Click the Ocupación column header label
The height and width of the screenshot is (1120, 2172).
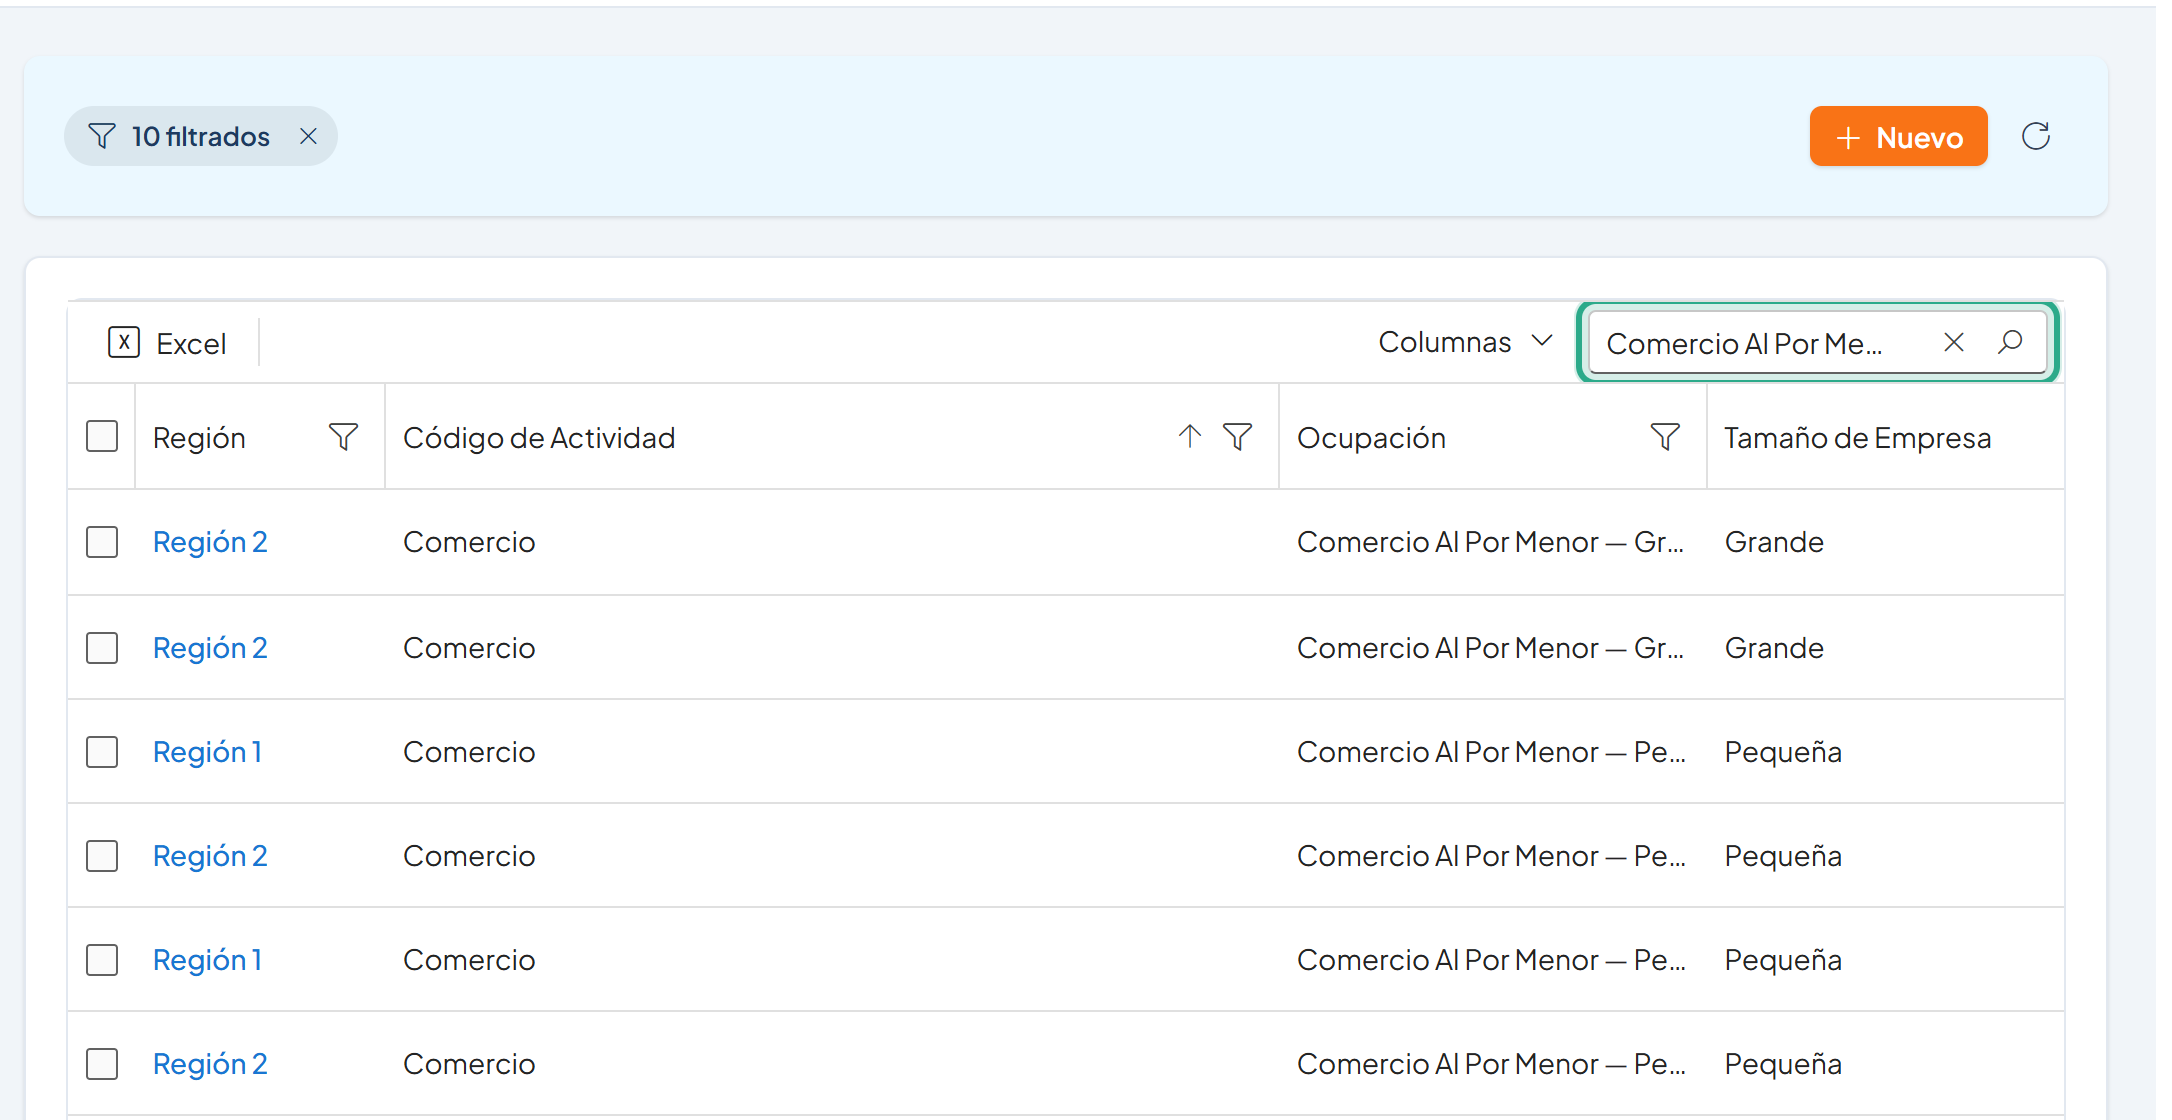[1371, 438]
